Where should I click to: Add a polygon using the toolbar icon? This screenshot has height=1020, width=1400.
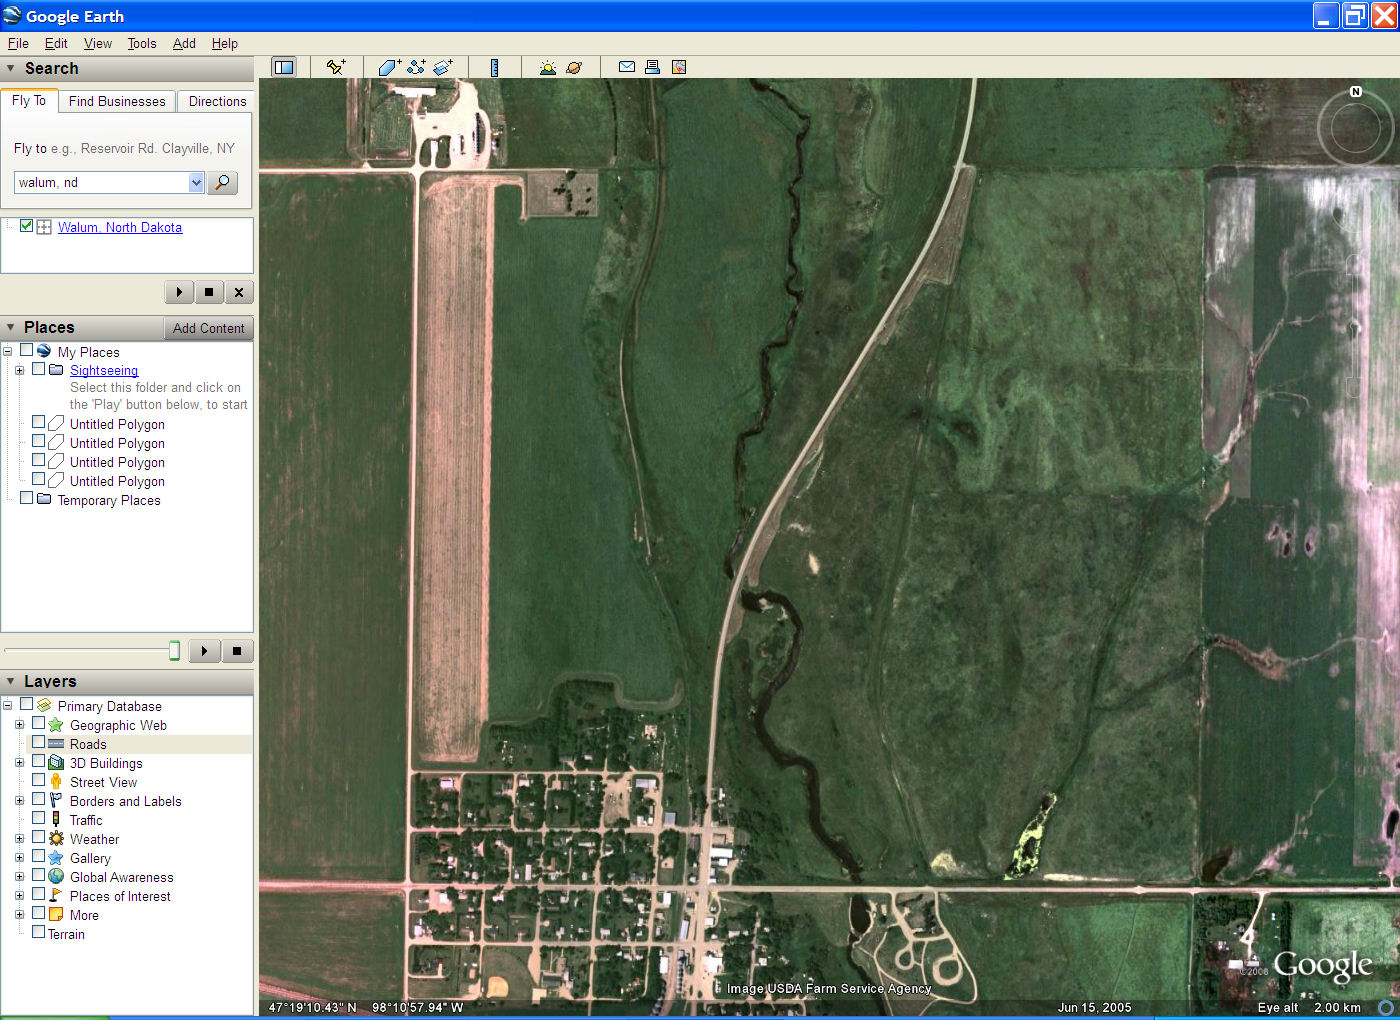point(389,67)
